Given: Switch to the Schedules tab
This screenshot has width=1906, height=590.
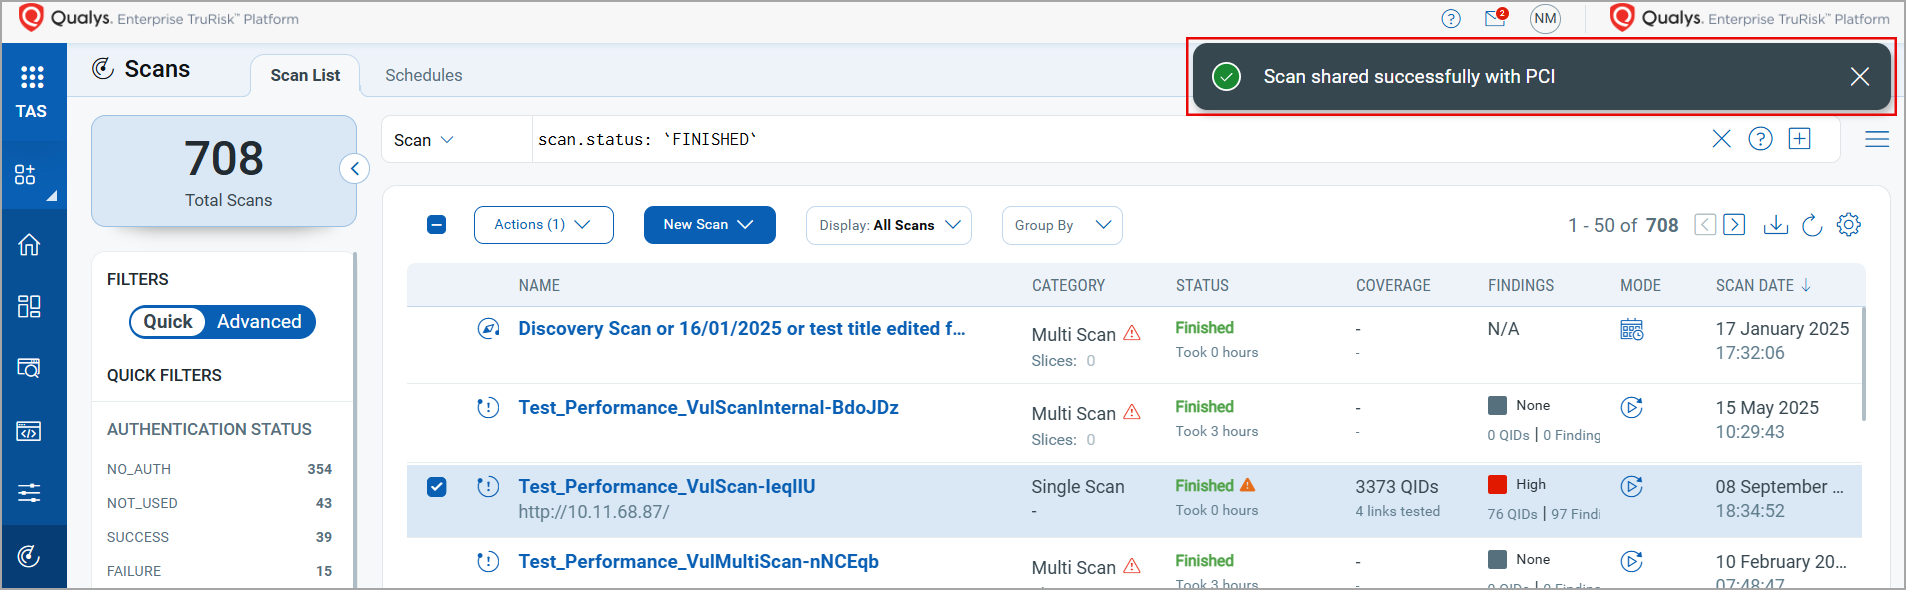Looking at the screenshot, I should (423, 75).
